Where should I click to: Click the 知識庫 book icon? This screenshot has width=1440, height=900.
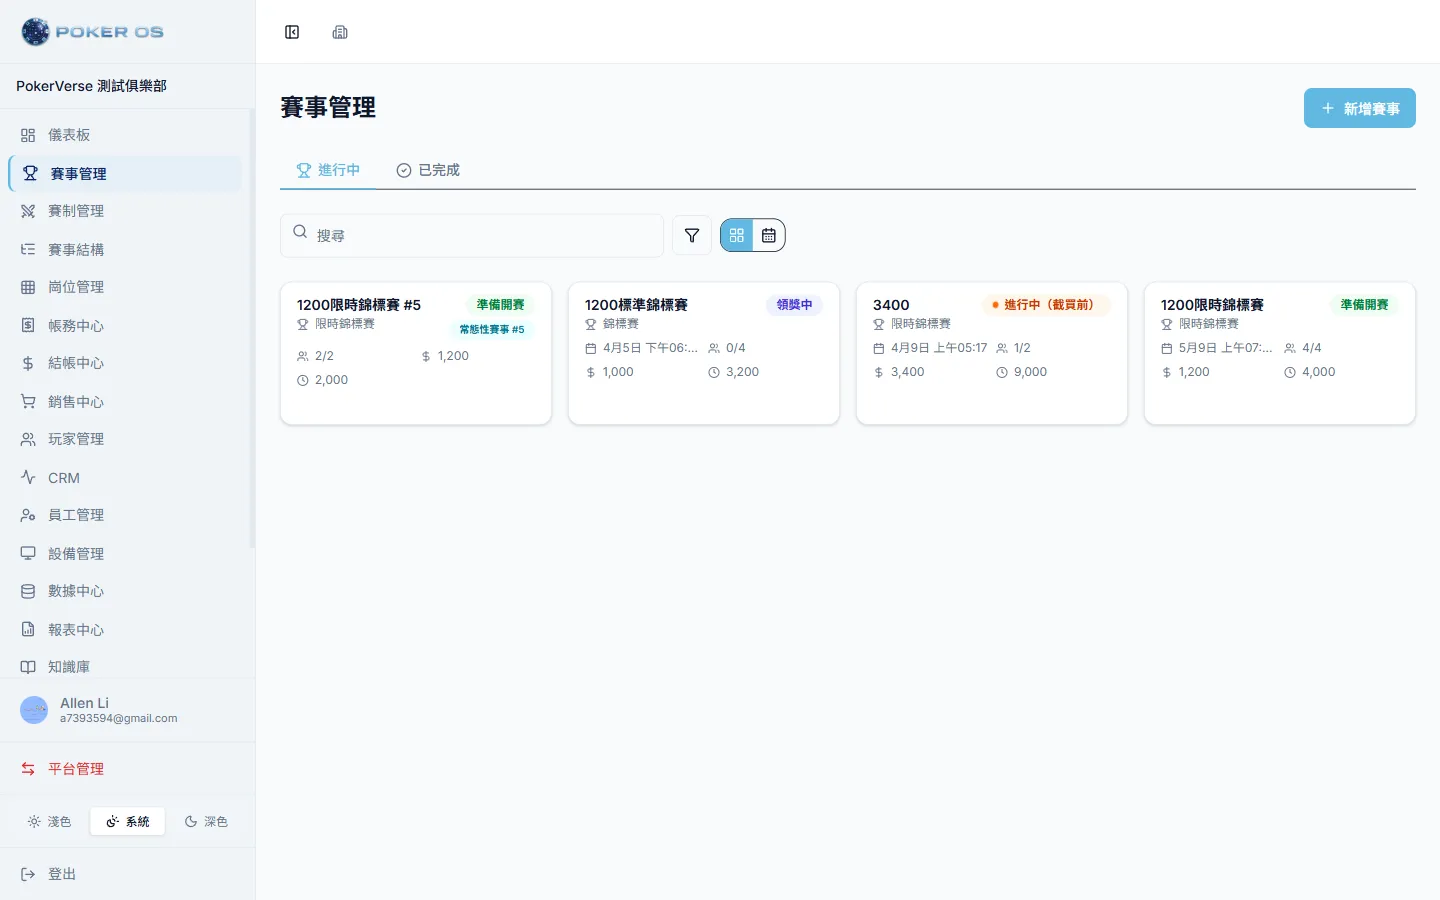point(28,667)
